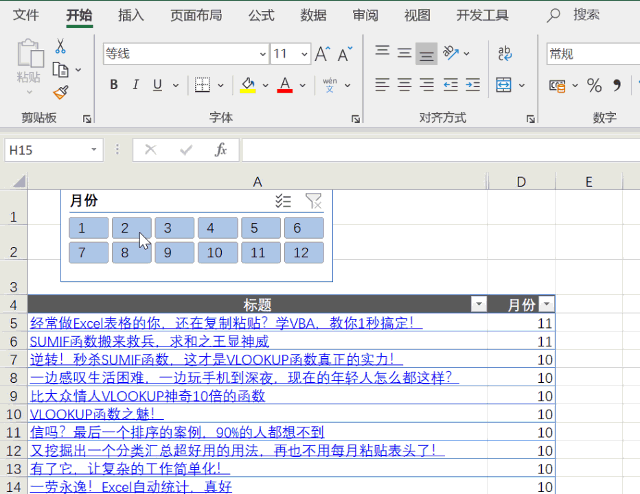Expand fill color palette arrow
The image size is (640, 494).
(x=266, y=85)
